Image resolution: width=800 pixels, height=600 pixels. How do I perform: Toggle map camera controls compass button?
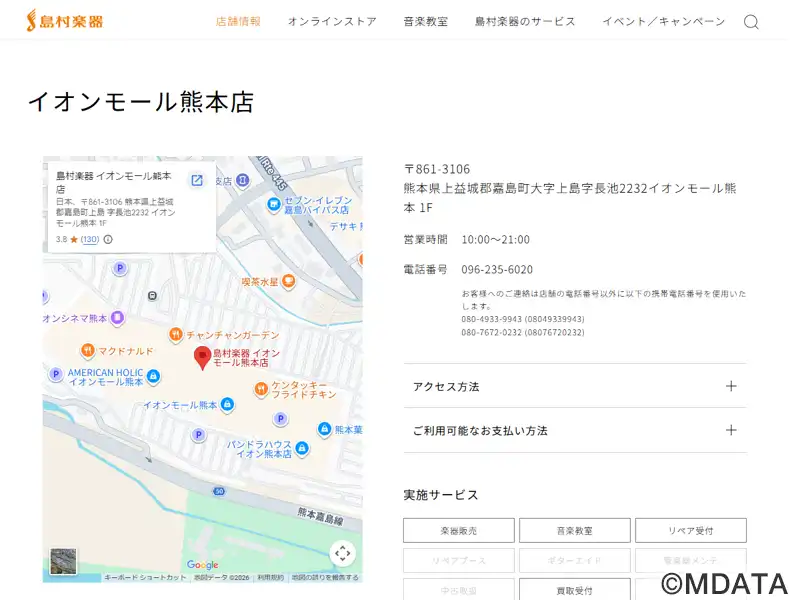tap(342, 553)
